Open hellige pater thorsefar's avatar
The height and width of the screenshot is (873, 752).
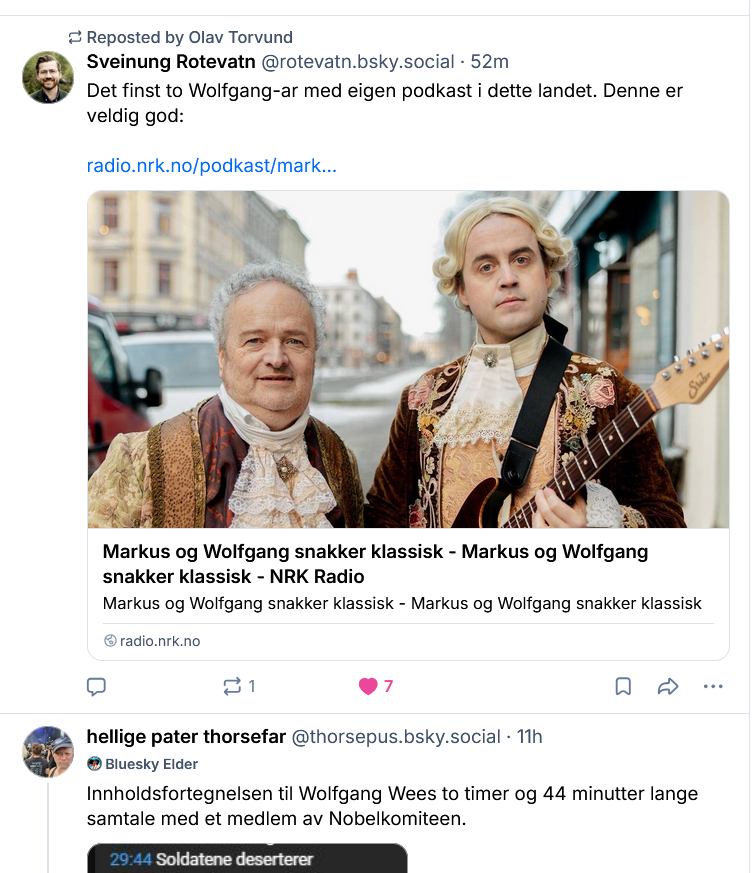click(x=48, y=752)
